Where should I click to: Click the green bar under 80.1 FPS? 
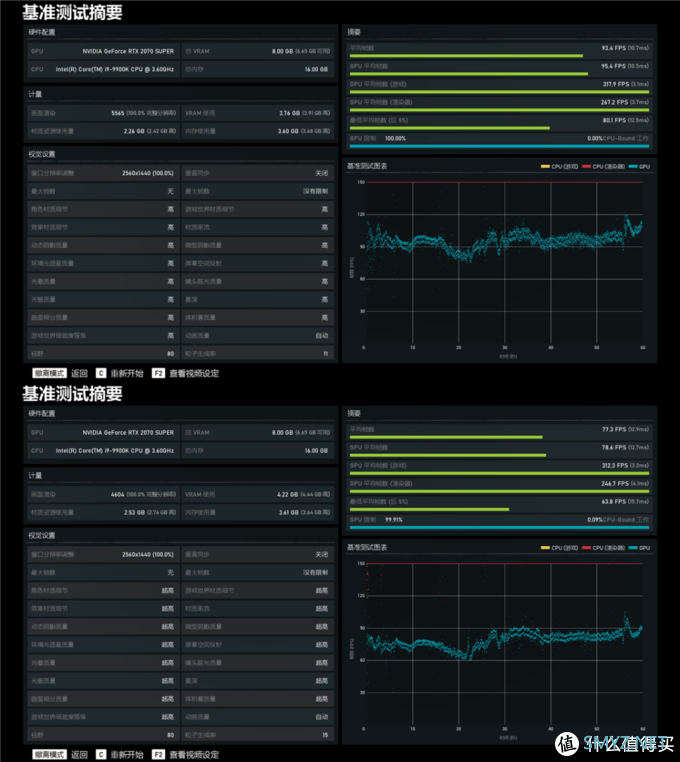[450, 128]
